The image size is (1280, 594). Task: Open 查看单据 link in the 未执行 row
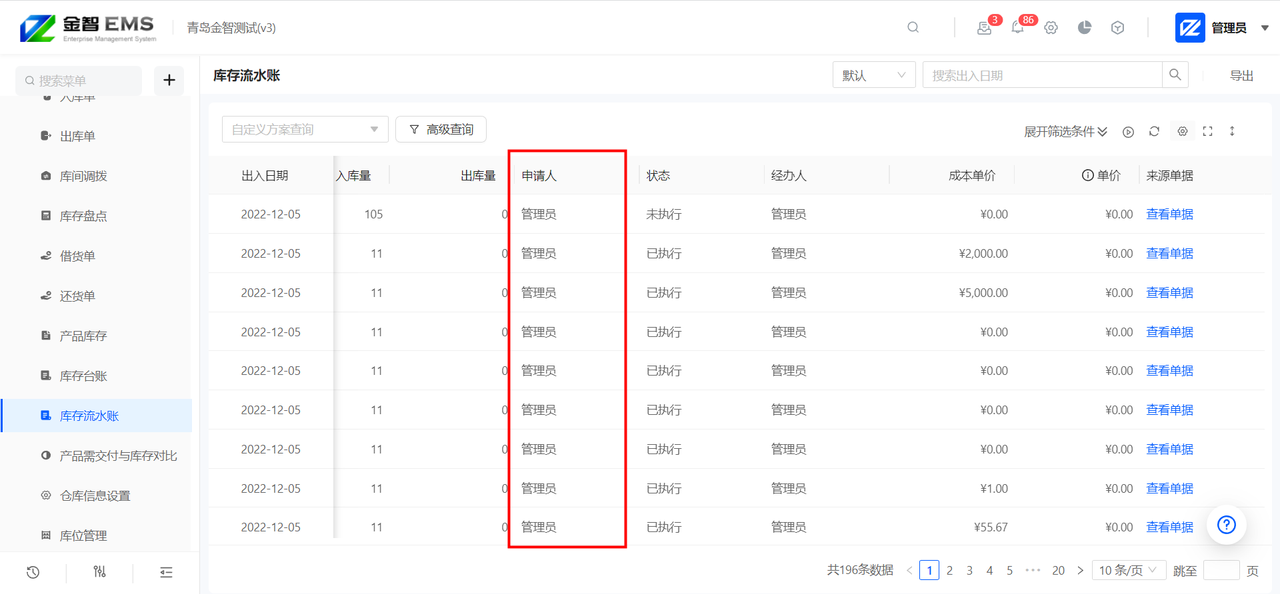point(1169,214)
